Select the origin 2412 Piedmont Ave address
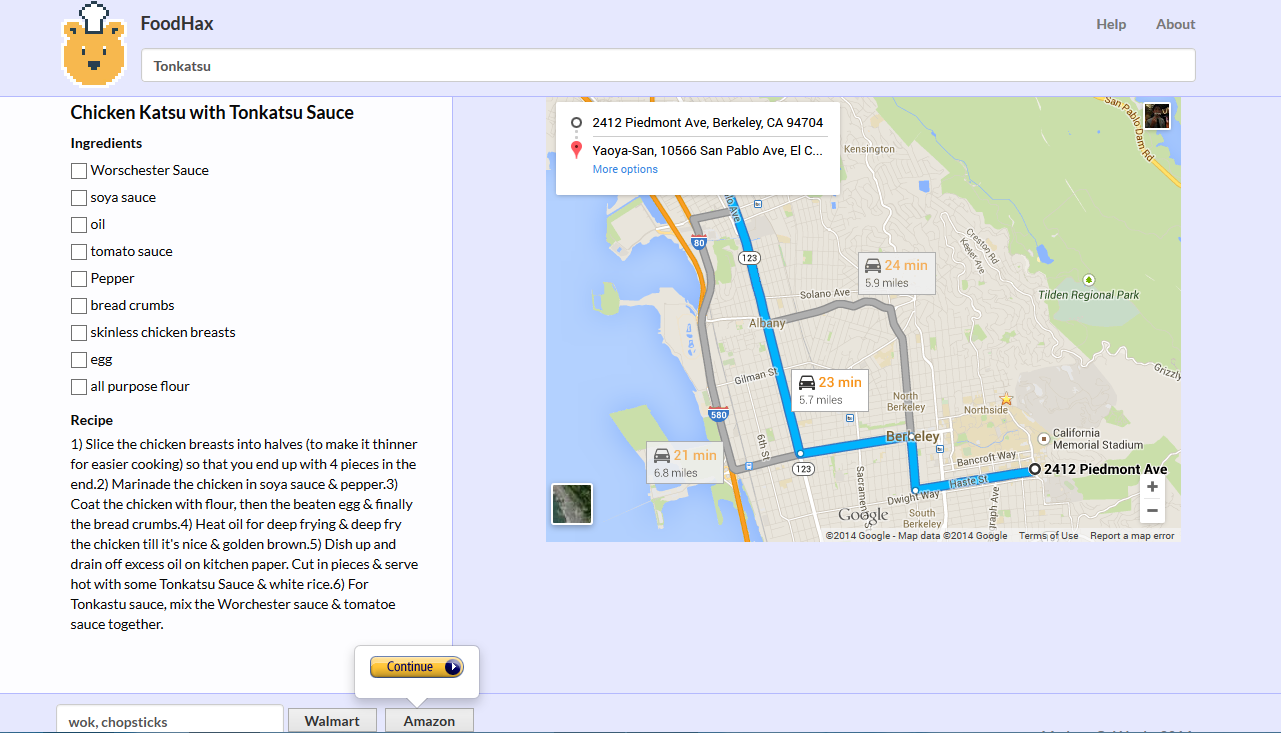 (x=708, y=123)
